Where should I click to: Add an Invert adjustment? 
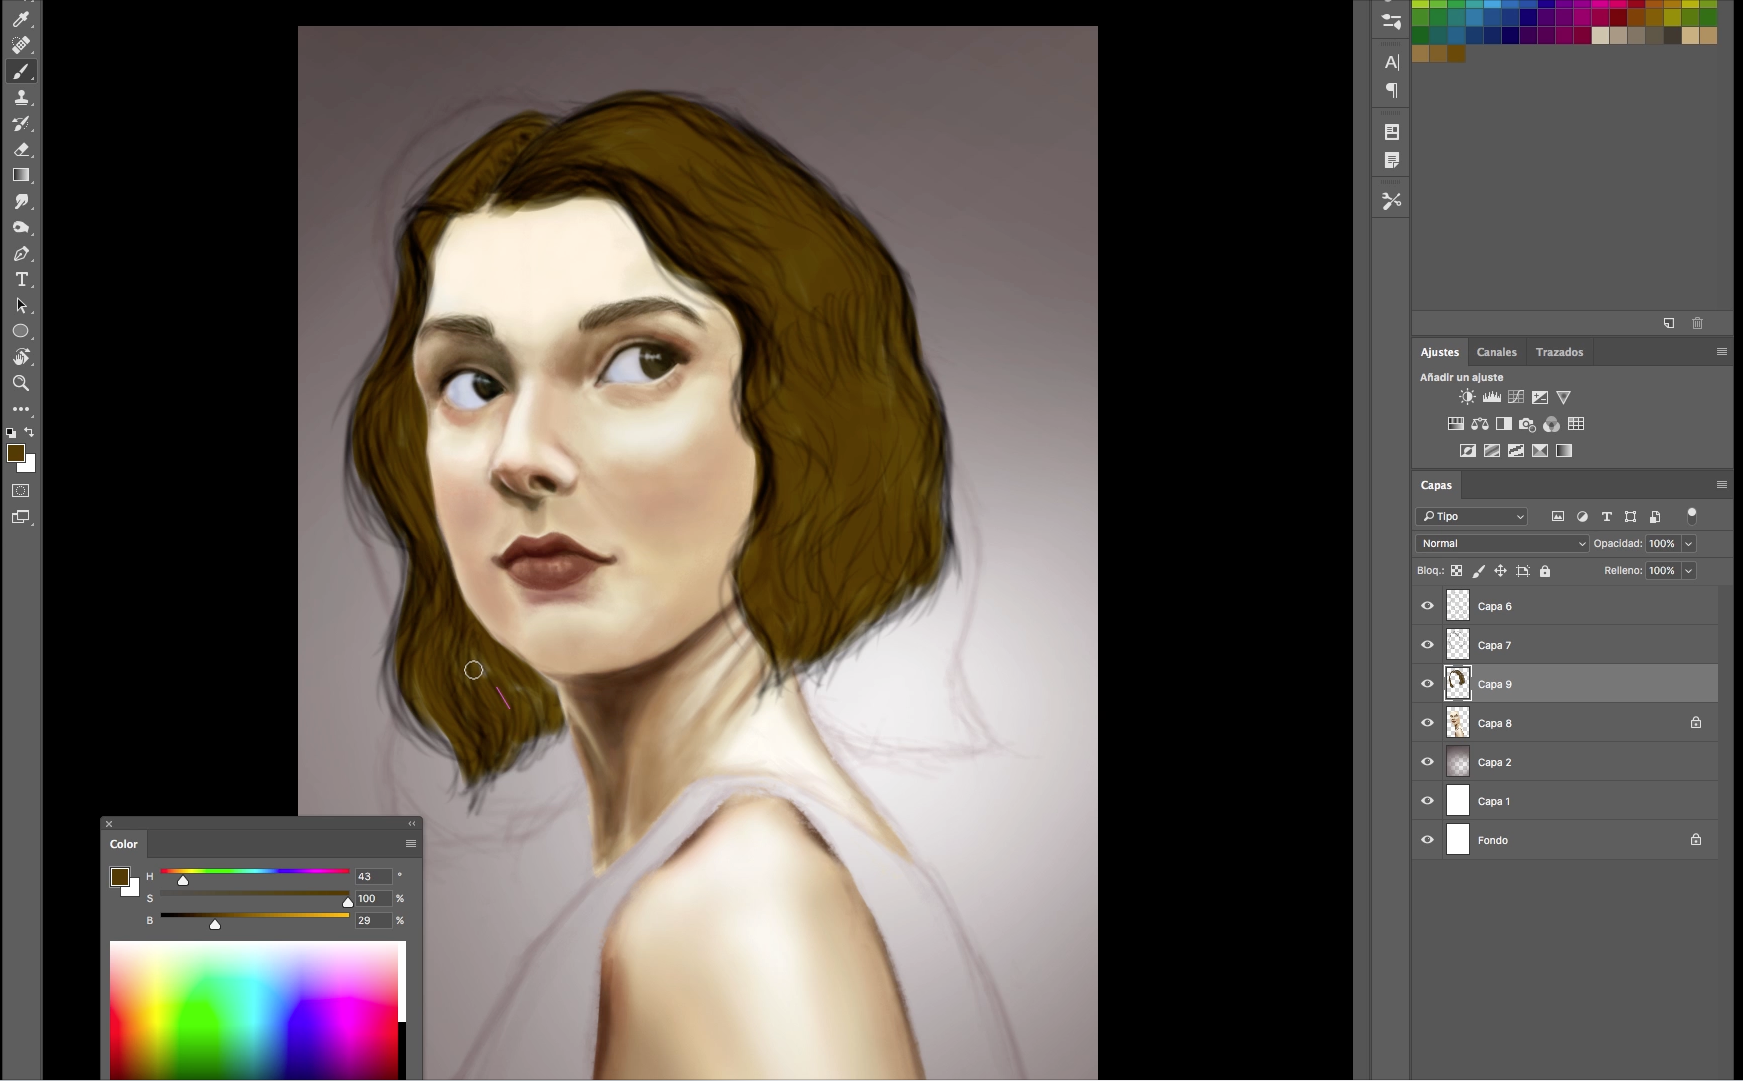pos(1468,451)
